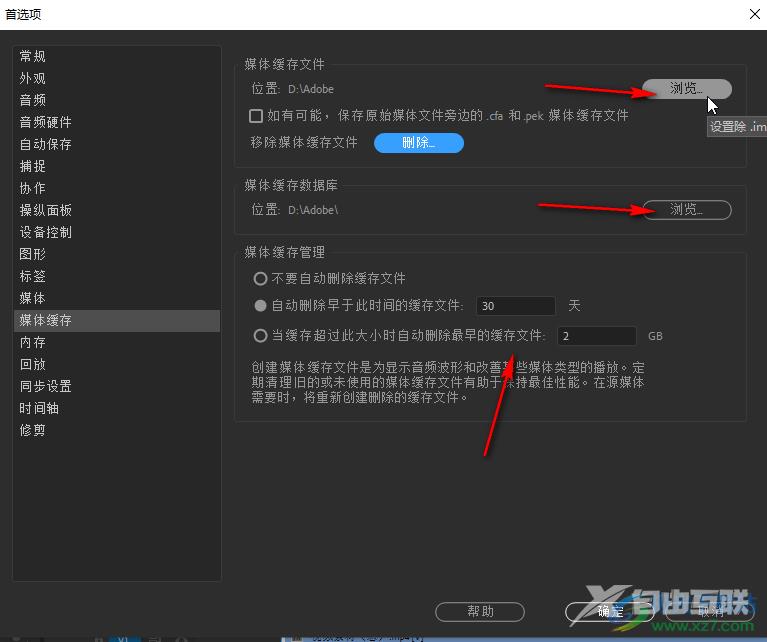This screenshot has height=642, width=767.
Task: Click the 30 days input field
Action: coord(516,306)
